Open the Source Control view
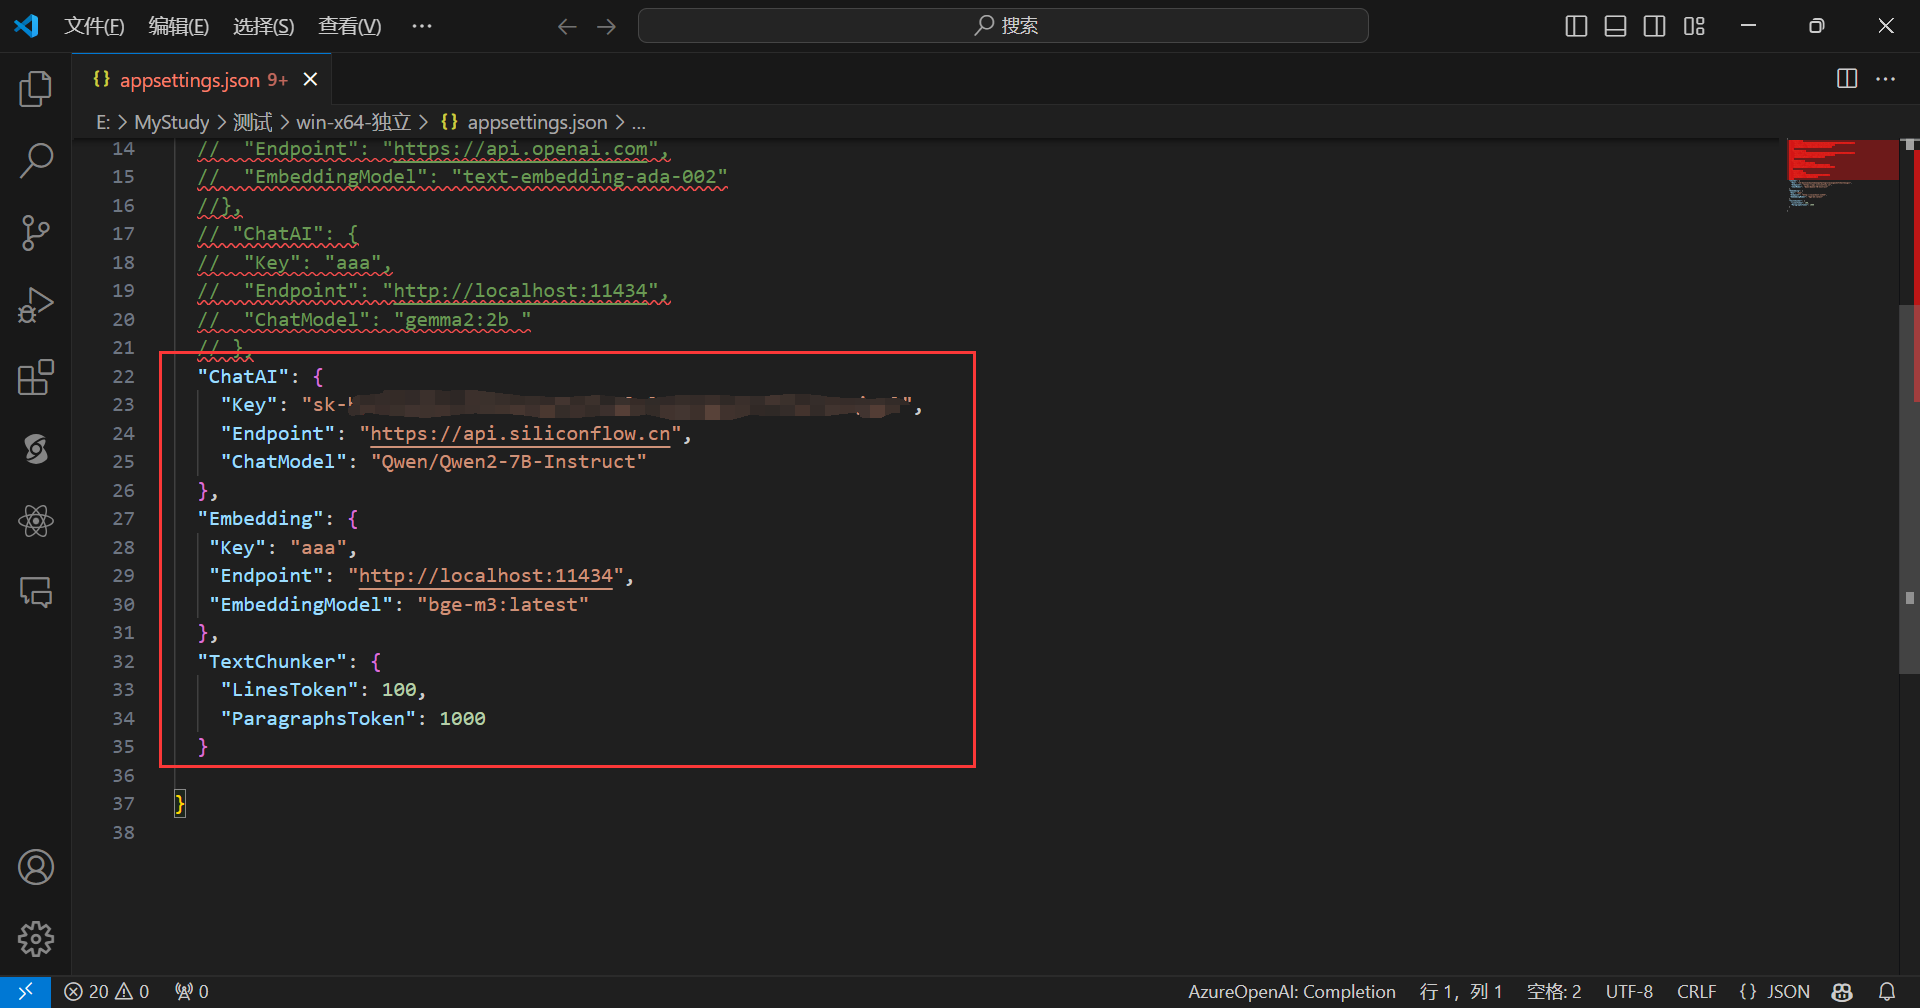 coord(36,233)
